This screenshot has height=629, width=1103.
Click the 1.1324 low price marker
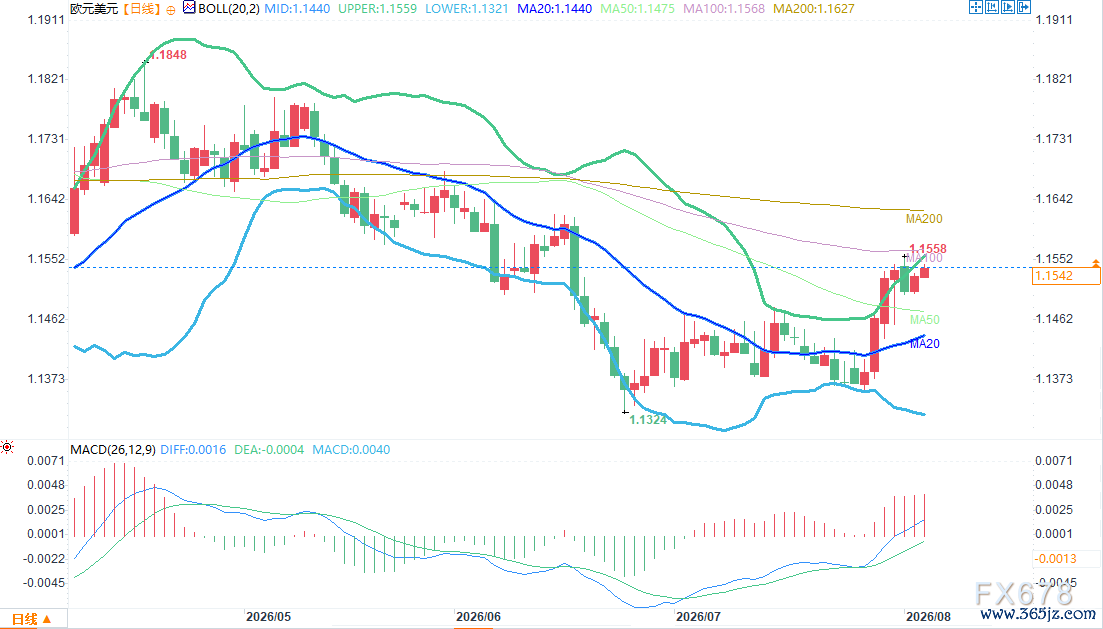click(648, 420)
